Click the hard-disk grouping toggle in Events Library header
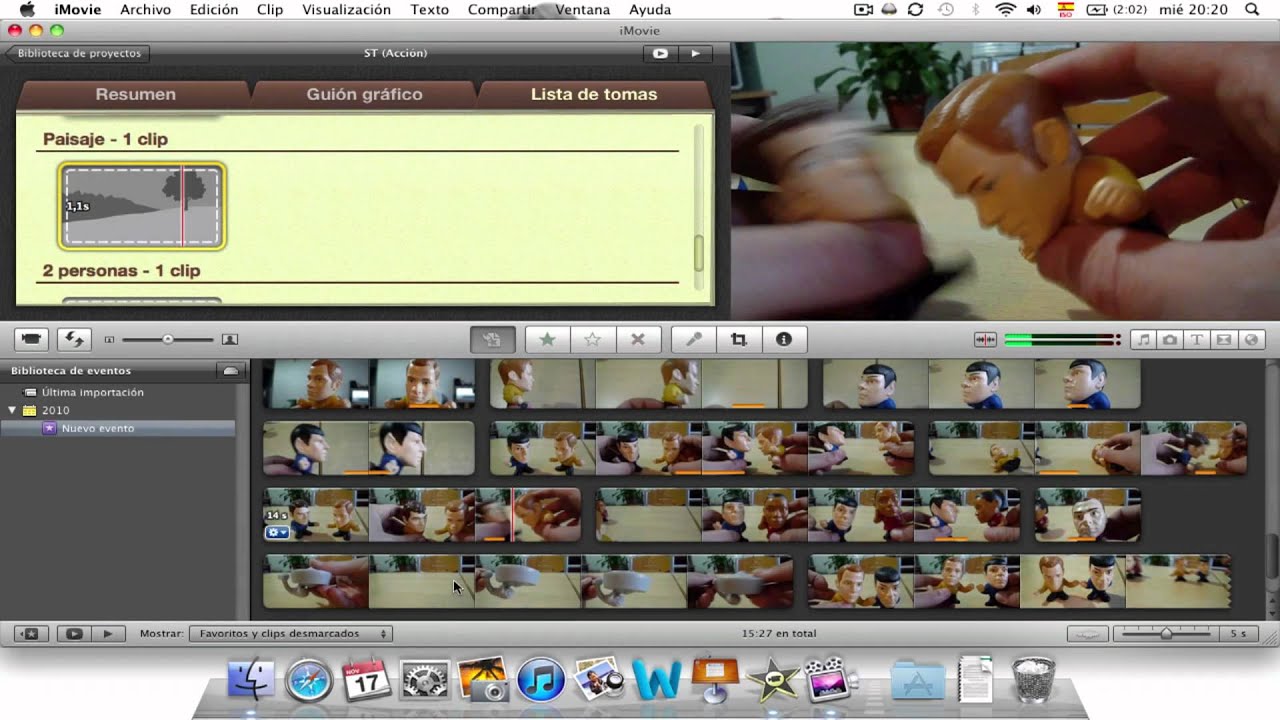 point(231,370)
